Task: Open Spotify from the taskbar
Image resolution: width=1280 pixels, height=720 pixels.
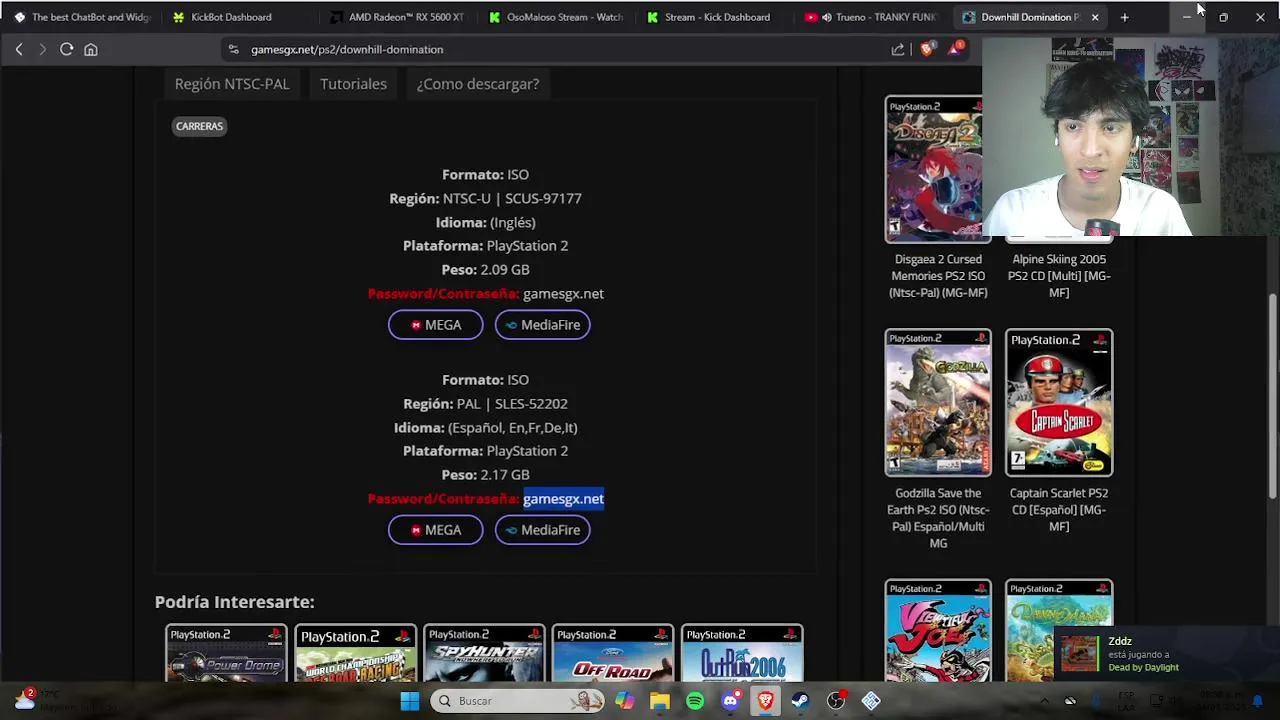Action: 695,701
